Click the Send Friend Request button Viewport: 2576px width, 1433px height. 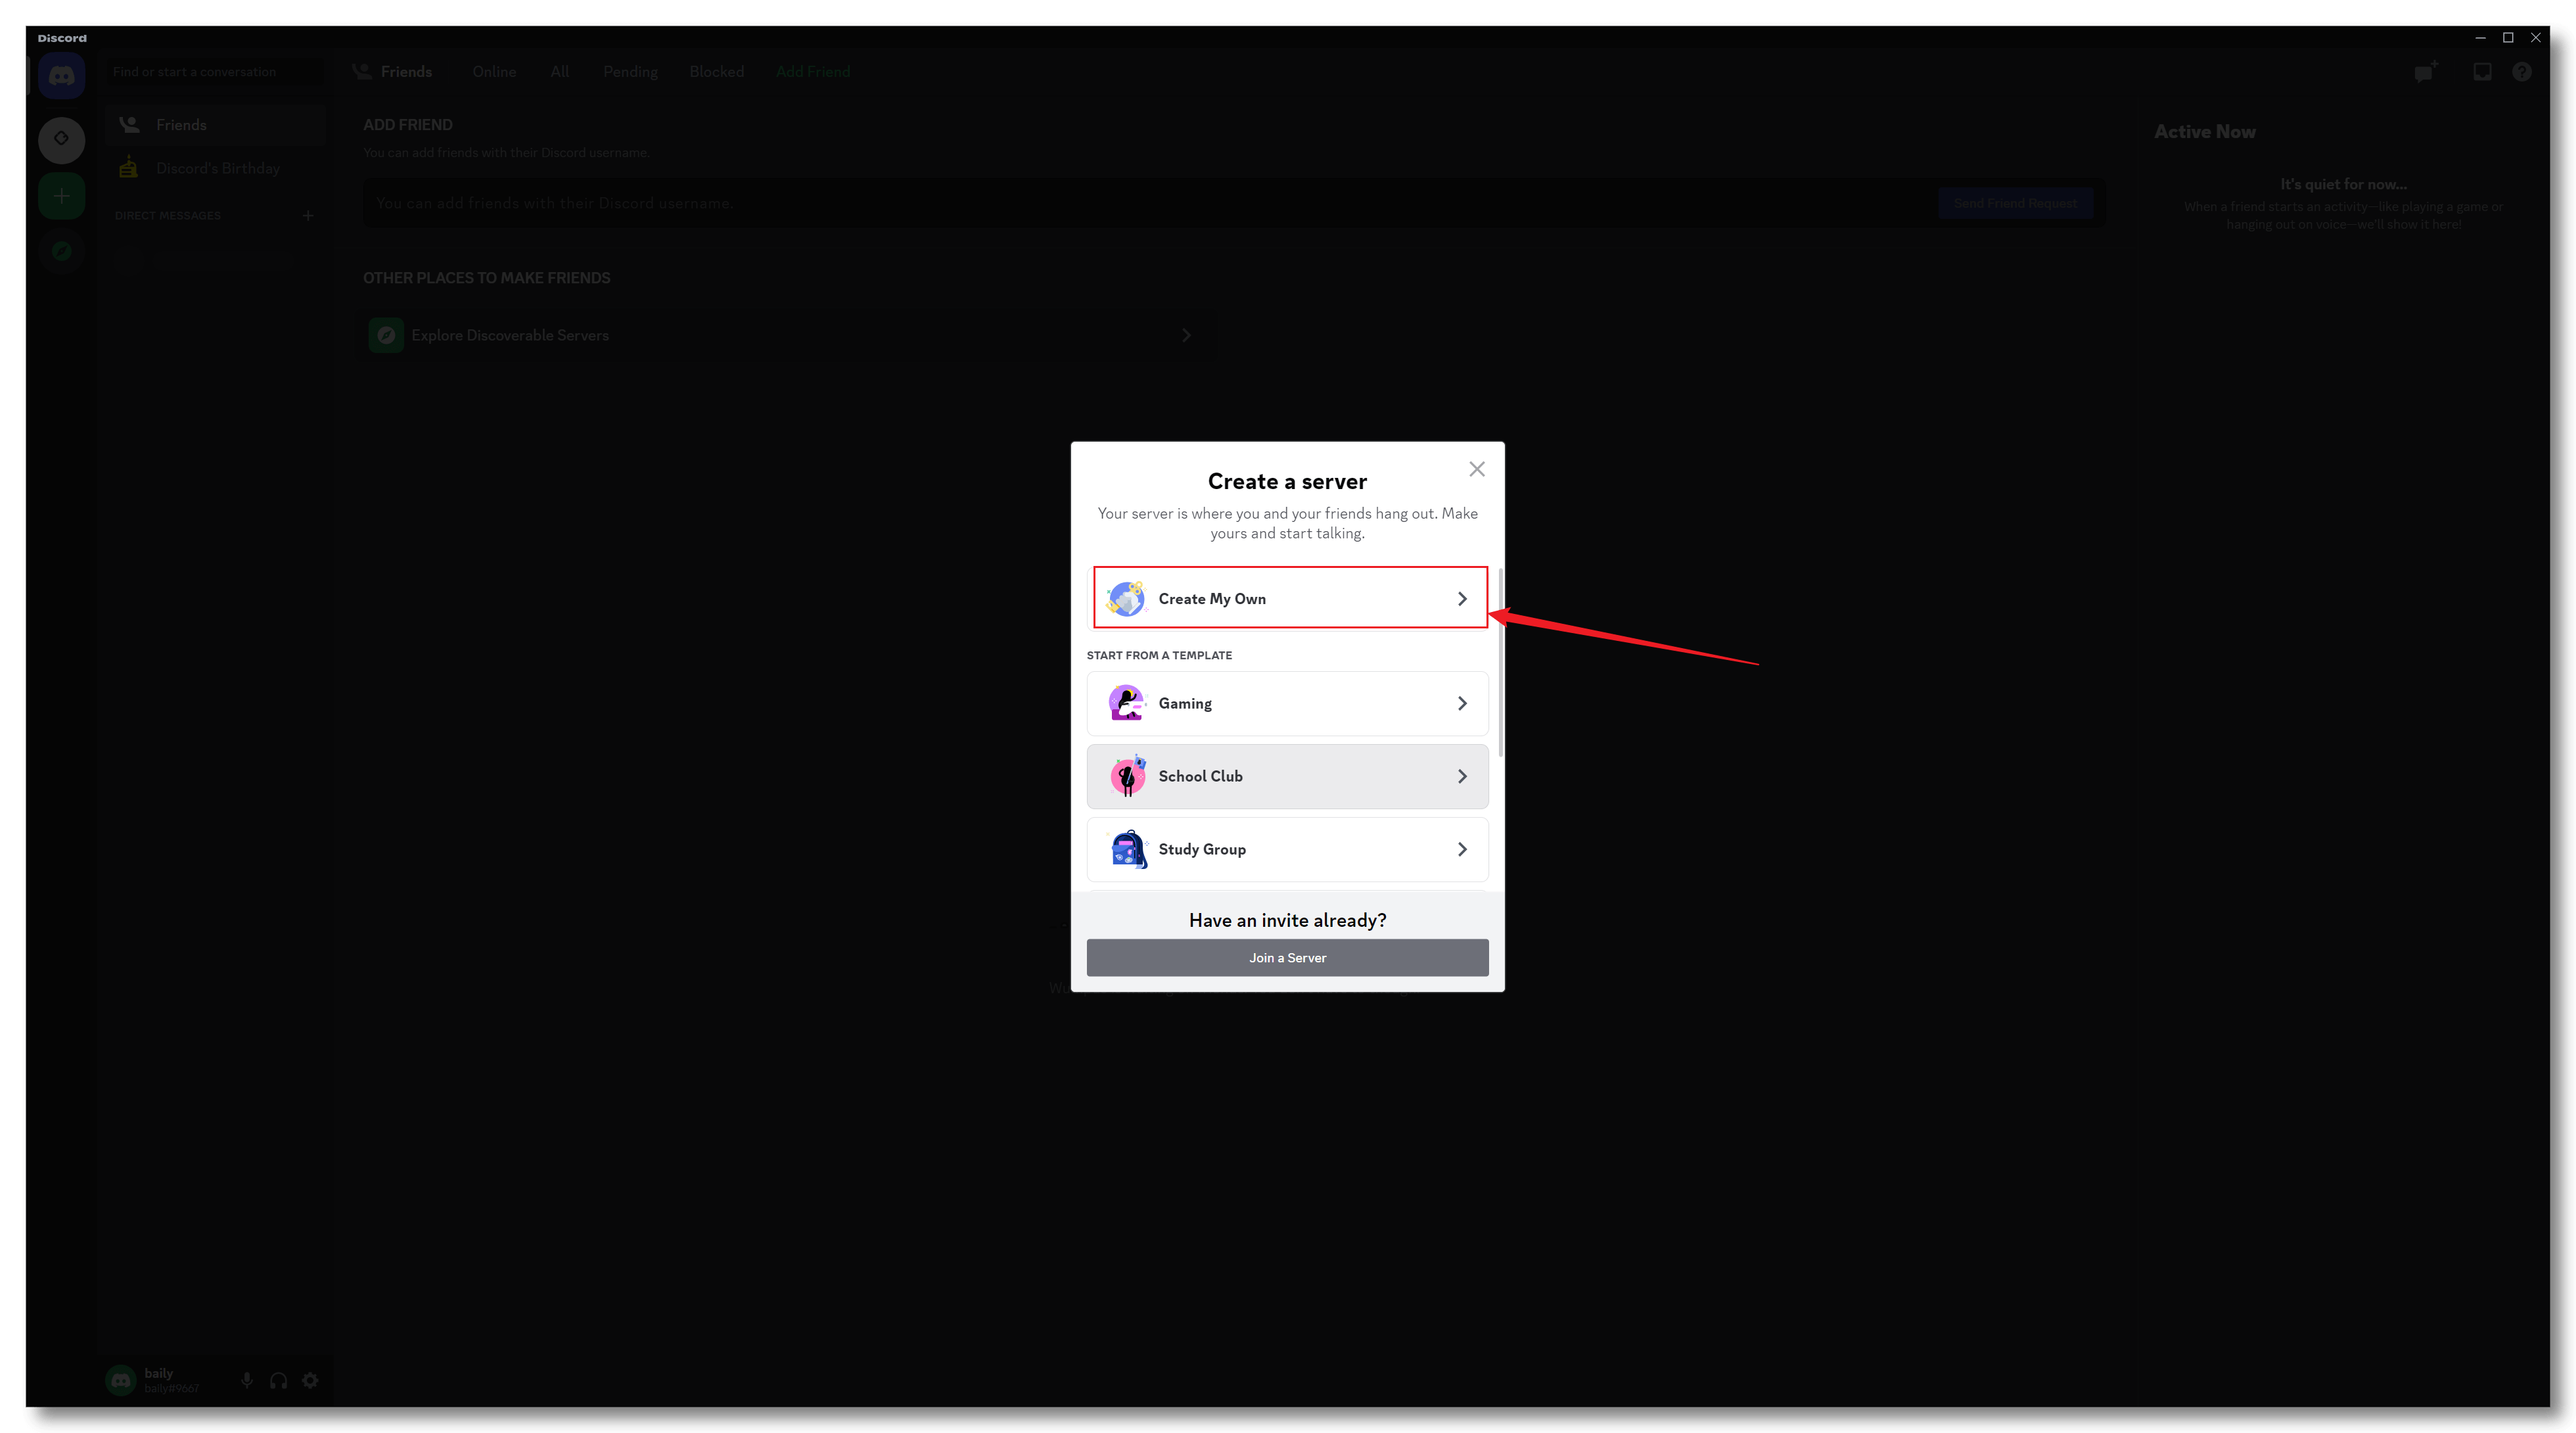pos(2015,203)
